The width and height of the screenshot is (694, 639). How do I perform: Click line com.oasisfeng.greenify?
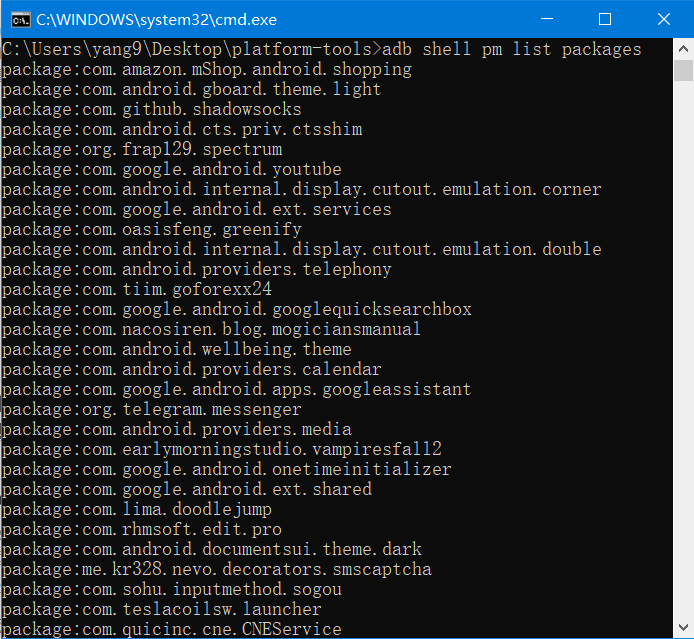[151, 229]
